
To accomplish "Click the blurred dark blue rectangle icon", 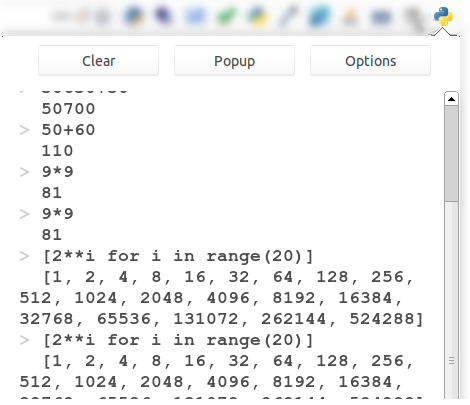I will [381, 16].
